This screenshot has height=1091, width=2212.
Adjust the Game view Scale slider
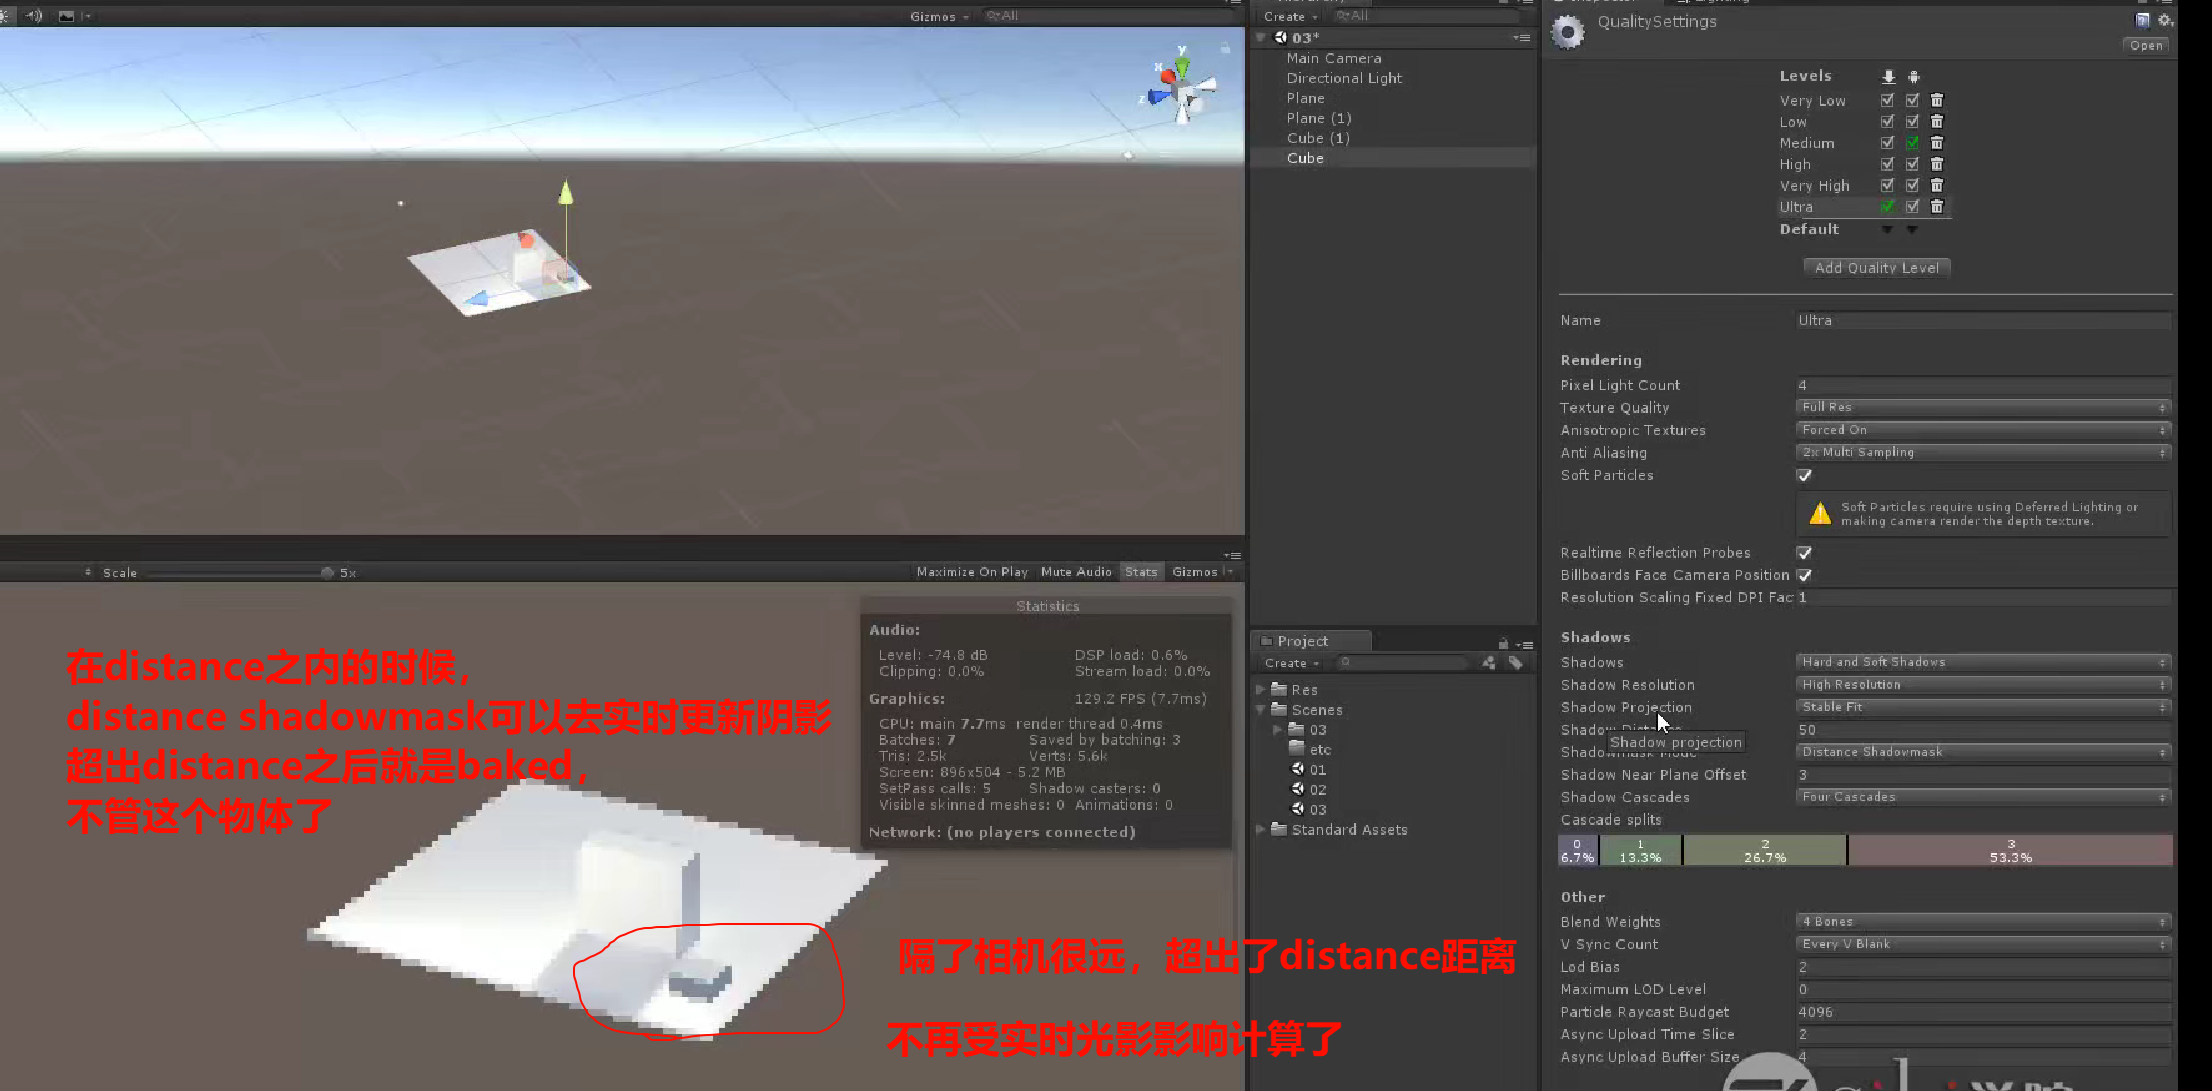coord(327,573)
